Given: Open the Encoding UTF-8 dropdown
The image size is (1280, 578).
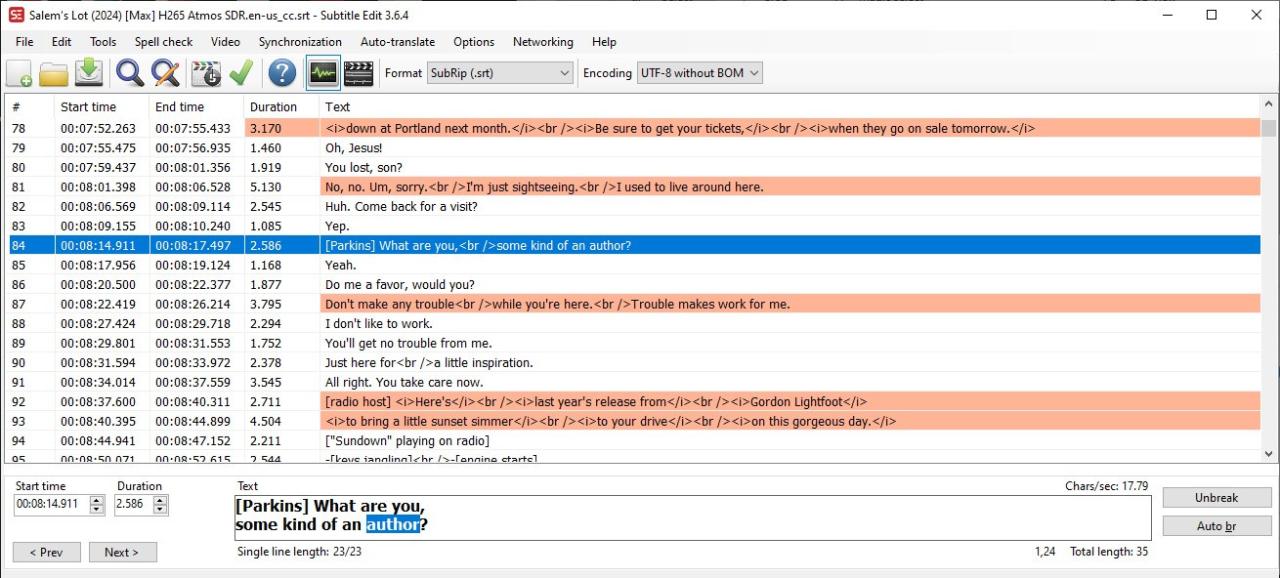Looking at the screenshot, I should coord(753,73).
